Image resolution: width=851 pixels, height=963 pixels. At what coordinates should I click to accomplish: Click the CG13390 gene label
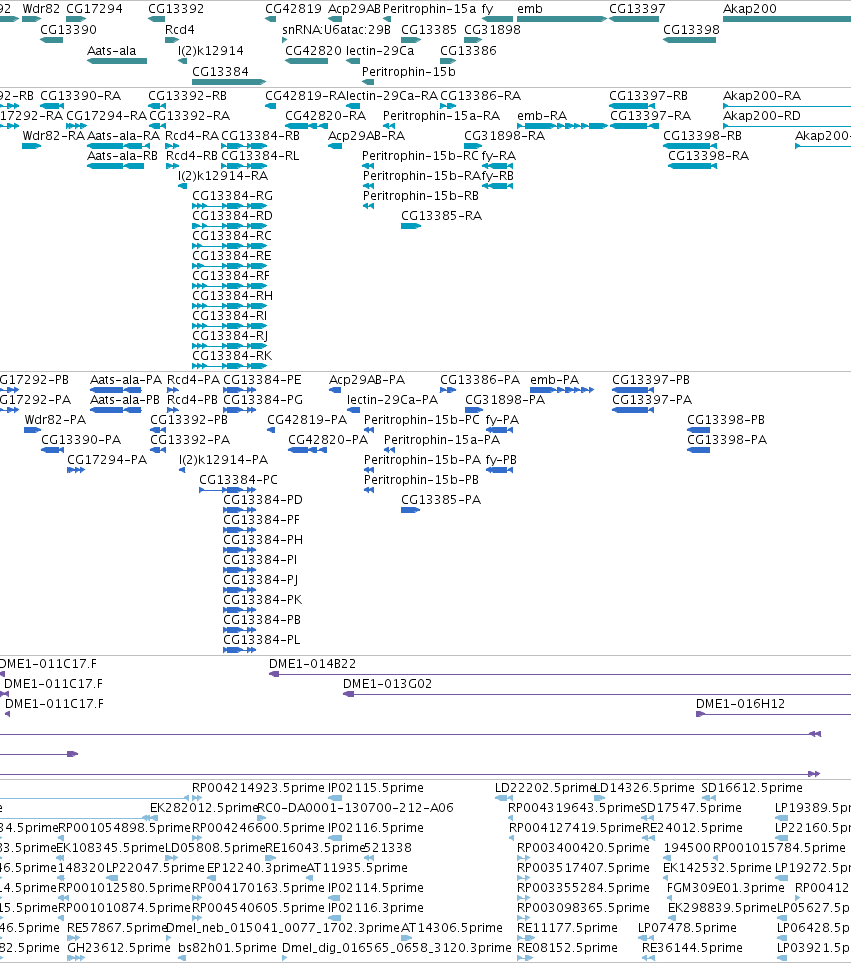click(68, 29)
